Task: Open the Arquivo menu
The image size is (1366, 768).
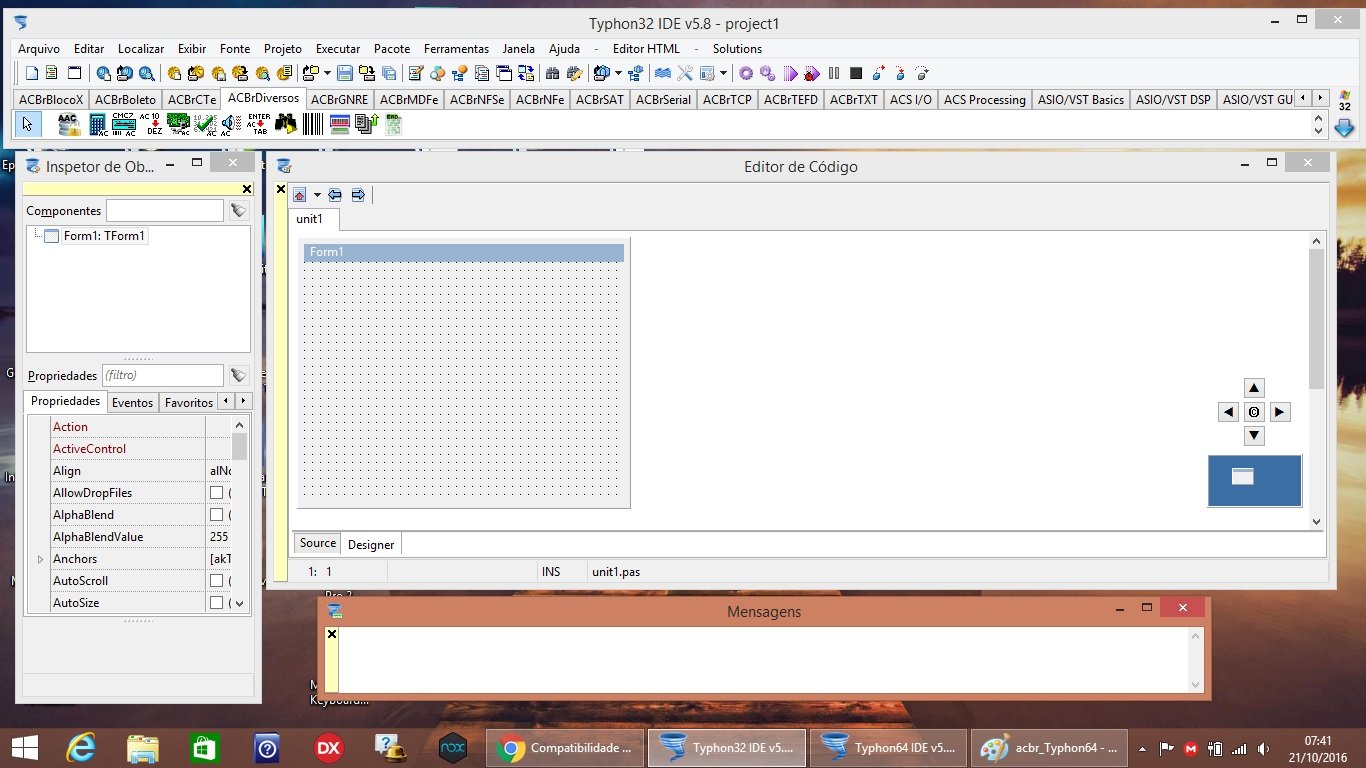Action: tap(39, 48)
